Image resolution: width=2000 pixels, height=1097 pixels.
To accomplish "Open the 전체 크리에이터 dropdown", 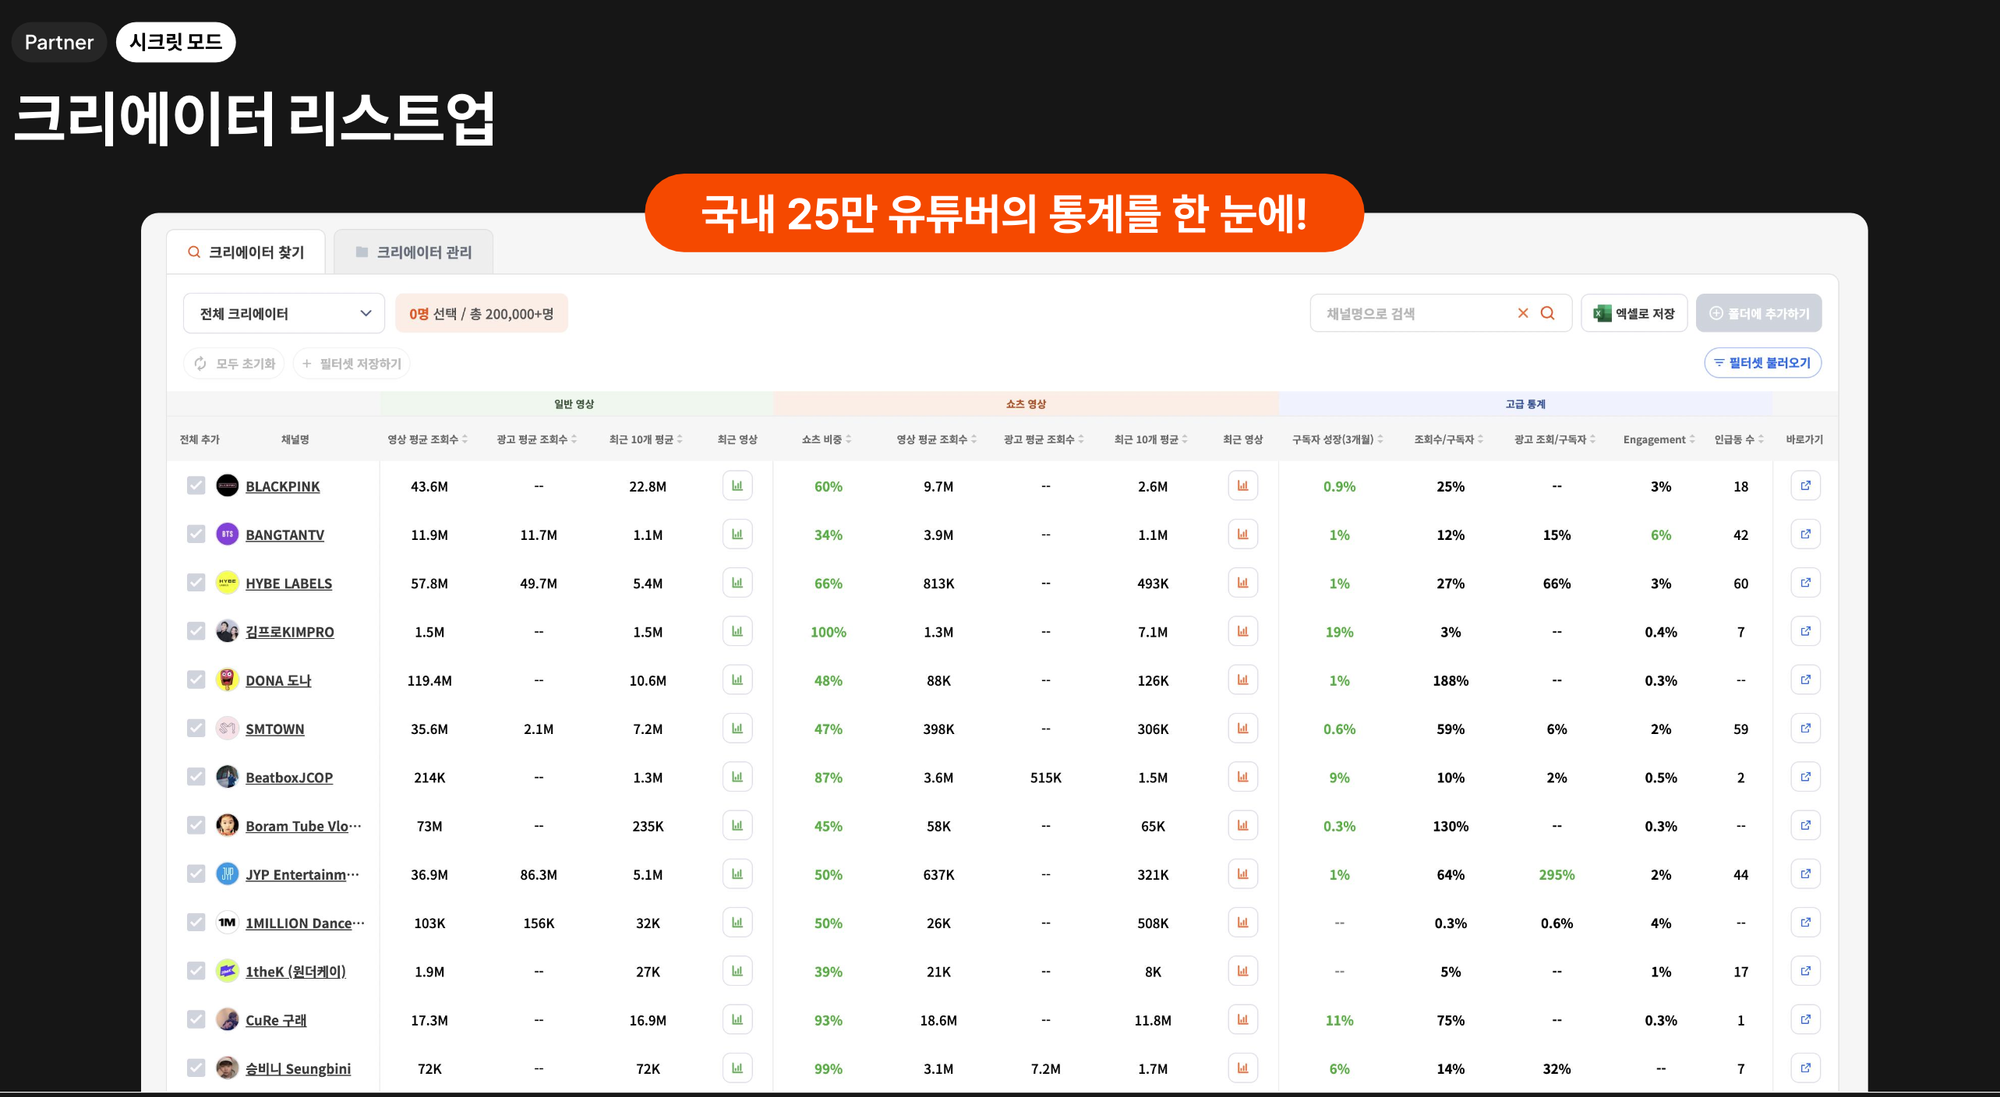I will tap(283, 312).
